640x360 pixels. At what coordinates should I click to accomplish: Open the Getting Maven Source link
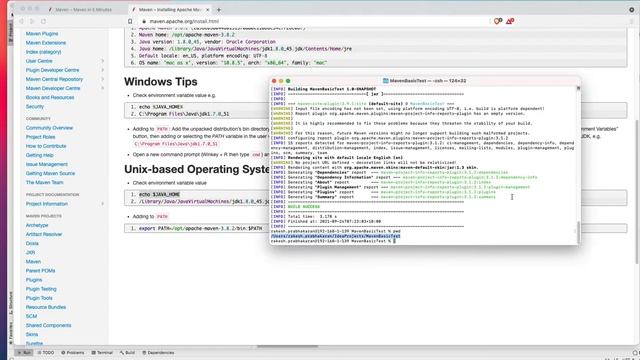pyautogui.click(x=50, y=173)
